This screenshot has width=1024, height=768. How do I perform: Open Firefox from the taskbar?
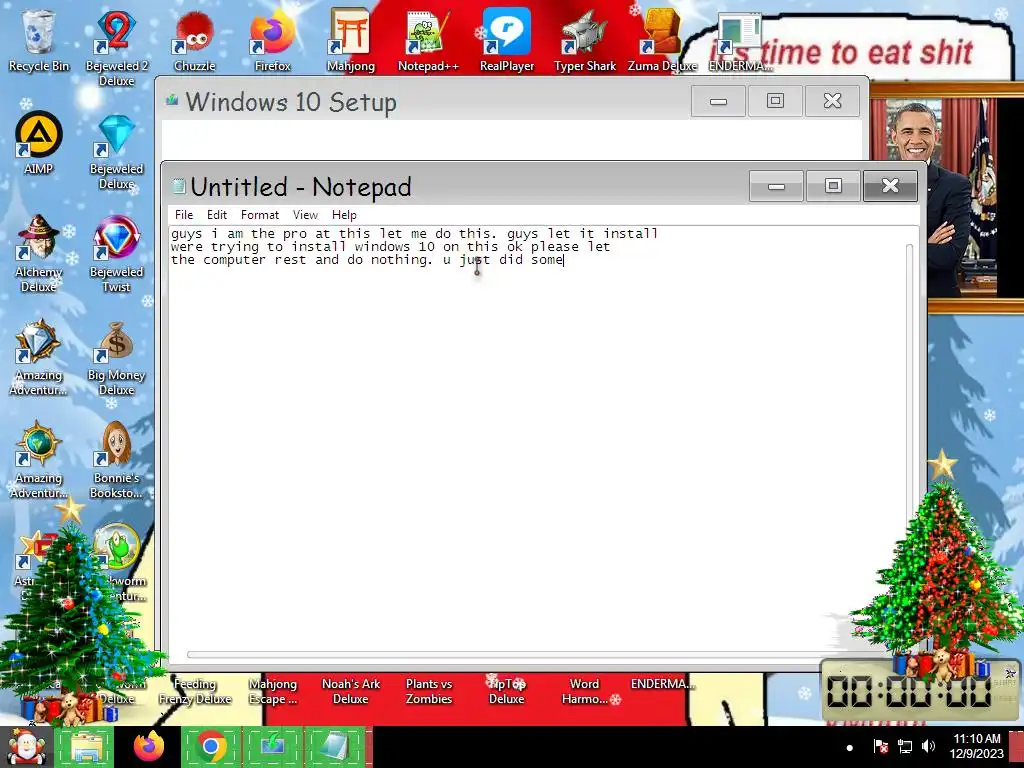(148, 747)
